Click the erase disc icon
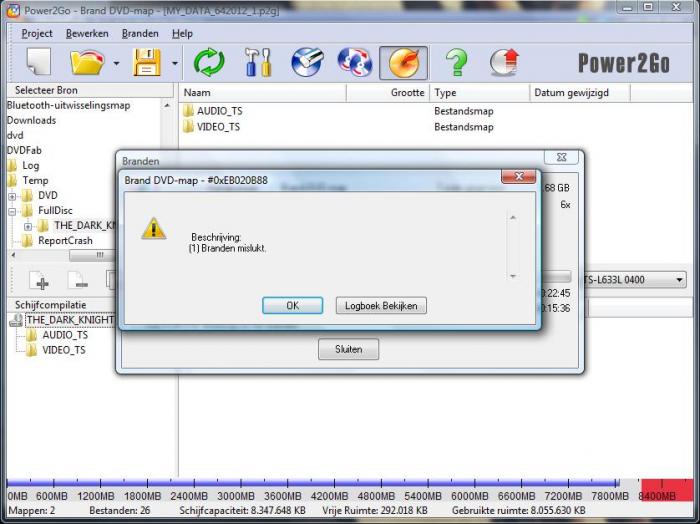 click(307, 62)
